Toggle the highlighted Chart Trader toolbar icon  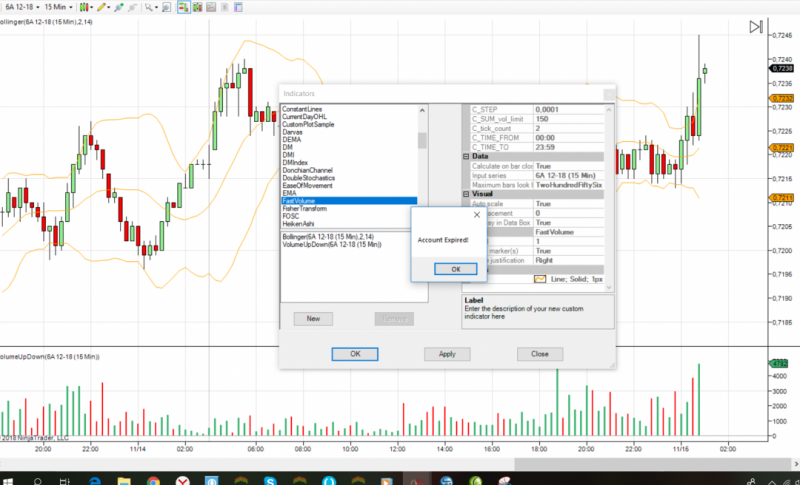tap(184, 7)
